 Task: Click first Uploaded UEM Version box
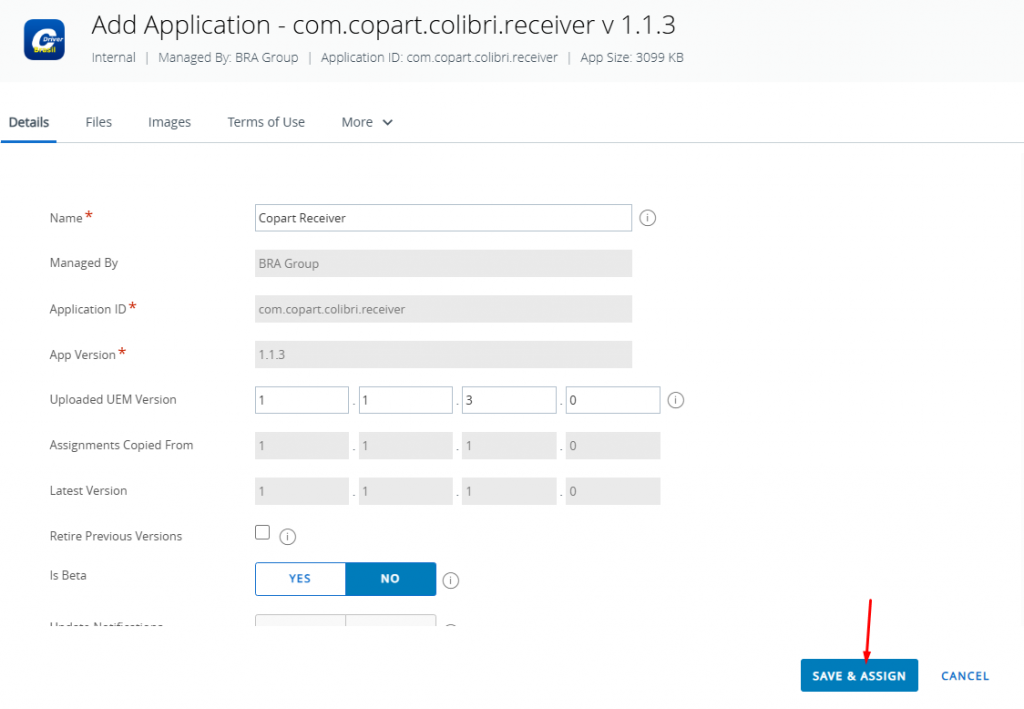(302, 400)
